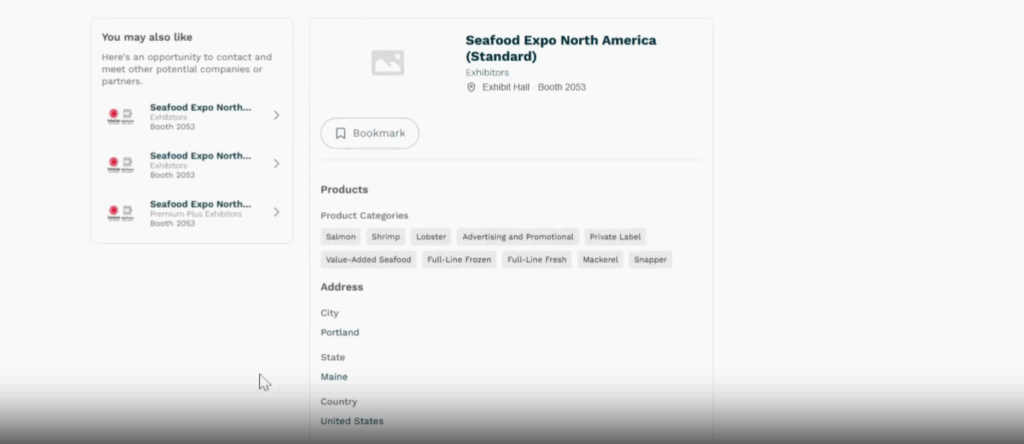Open the Premium Plus Exhibitors listing chevron
The width and height of the screenshot is (1024, 444).
coord(276,212)
